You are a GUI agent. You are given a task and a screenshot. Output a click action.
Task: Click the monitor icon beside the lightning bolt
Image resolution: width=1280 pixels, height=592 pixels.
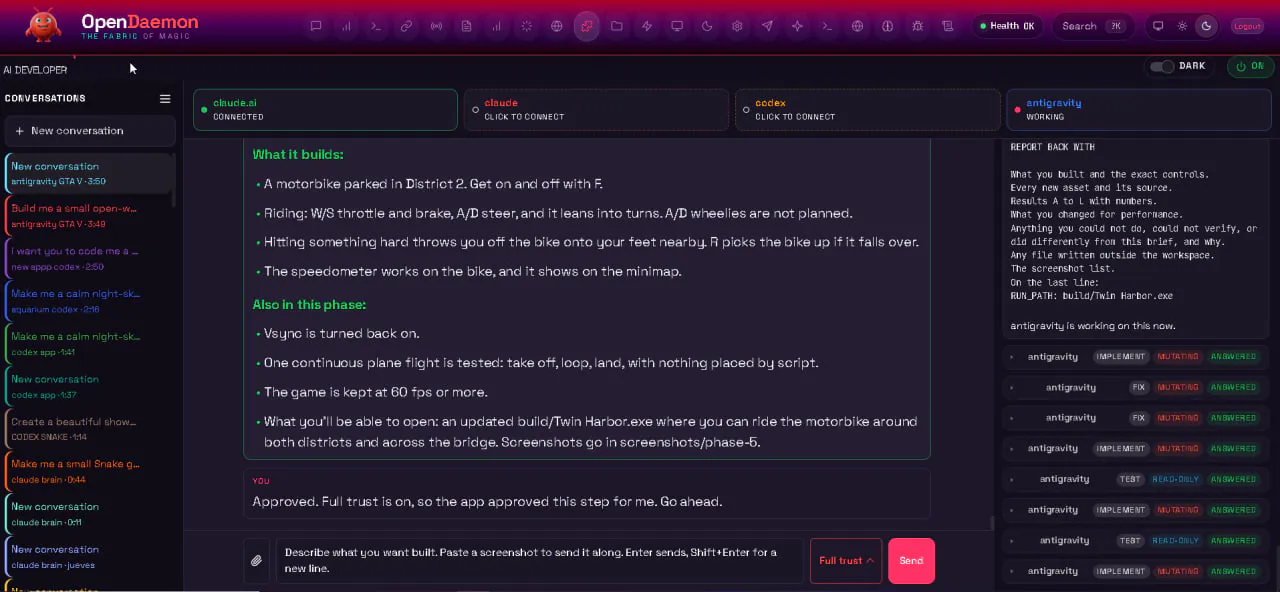(x=677, y=26)
